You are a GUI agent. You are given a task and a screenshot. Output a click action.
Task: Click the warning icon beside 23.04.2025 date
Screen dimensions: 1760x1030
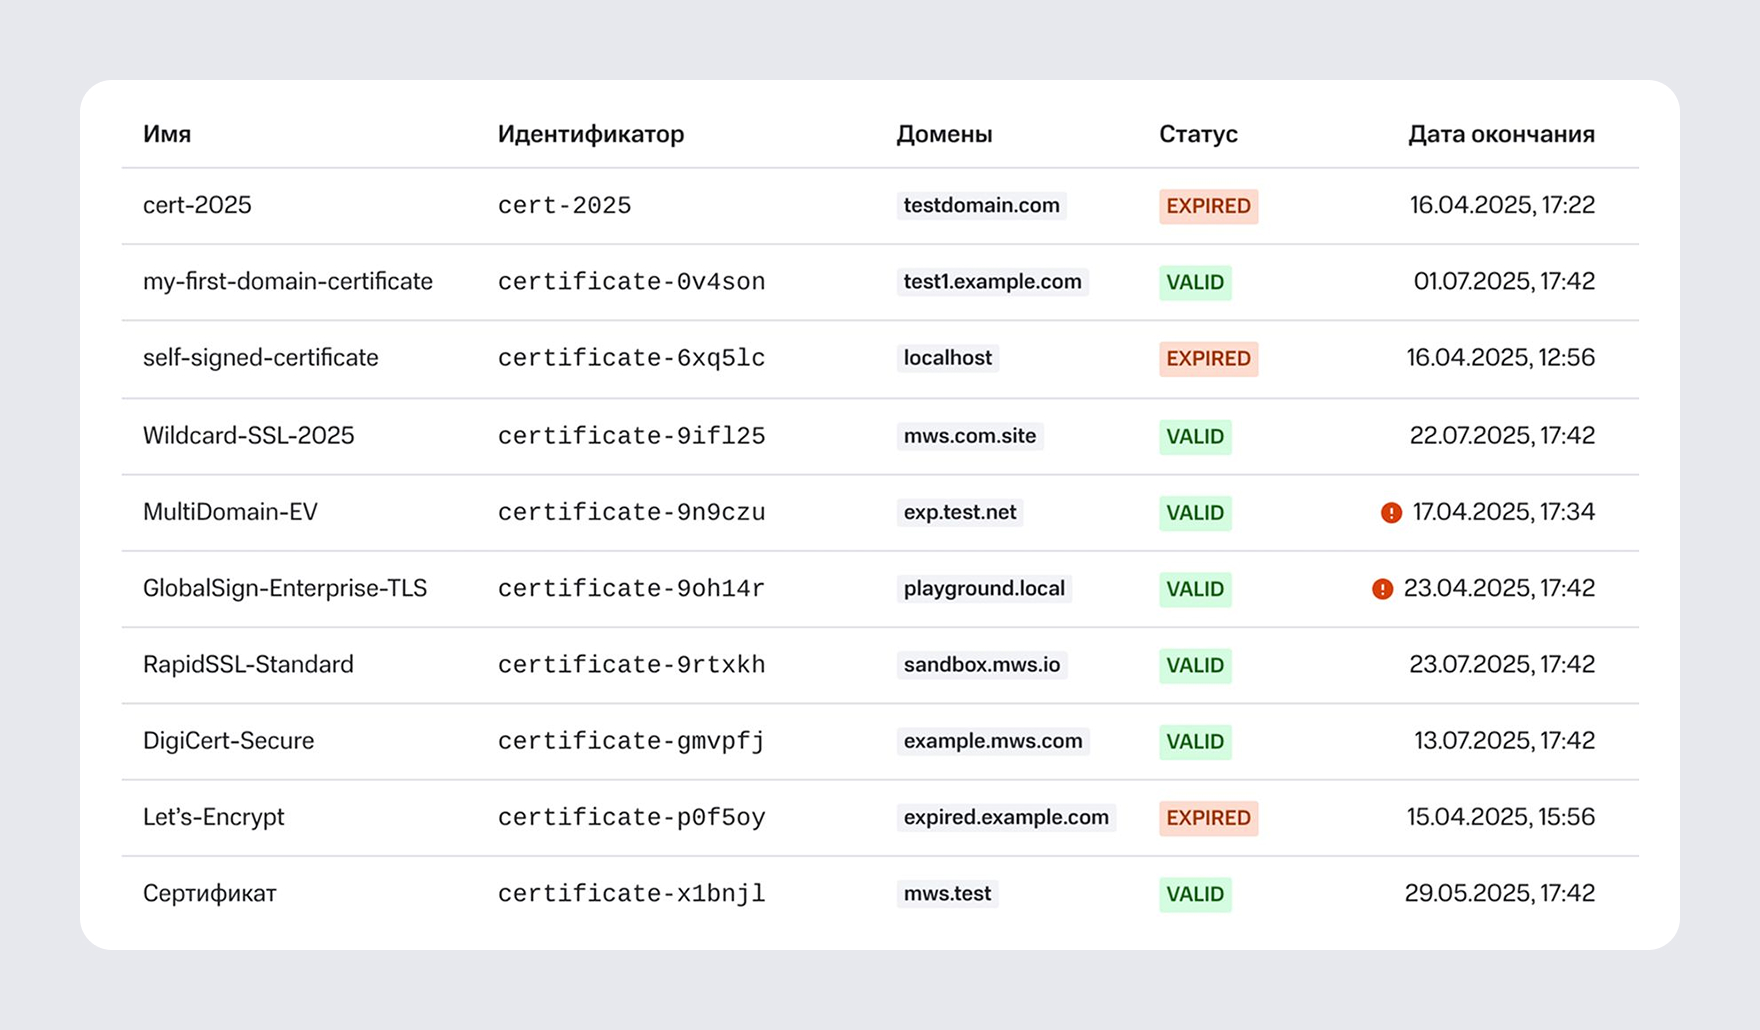pyautogui.click(x=1382, y=589)
